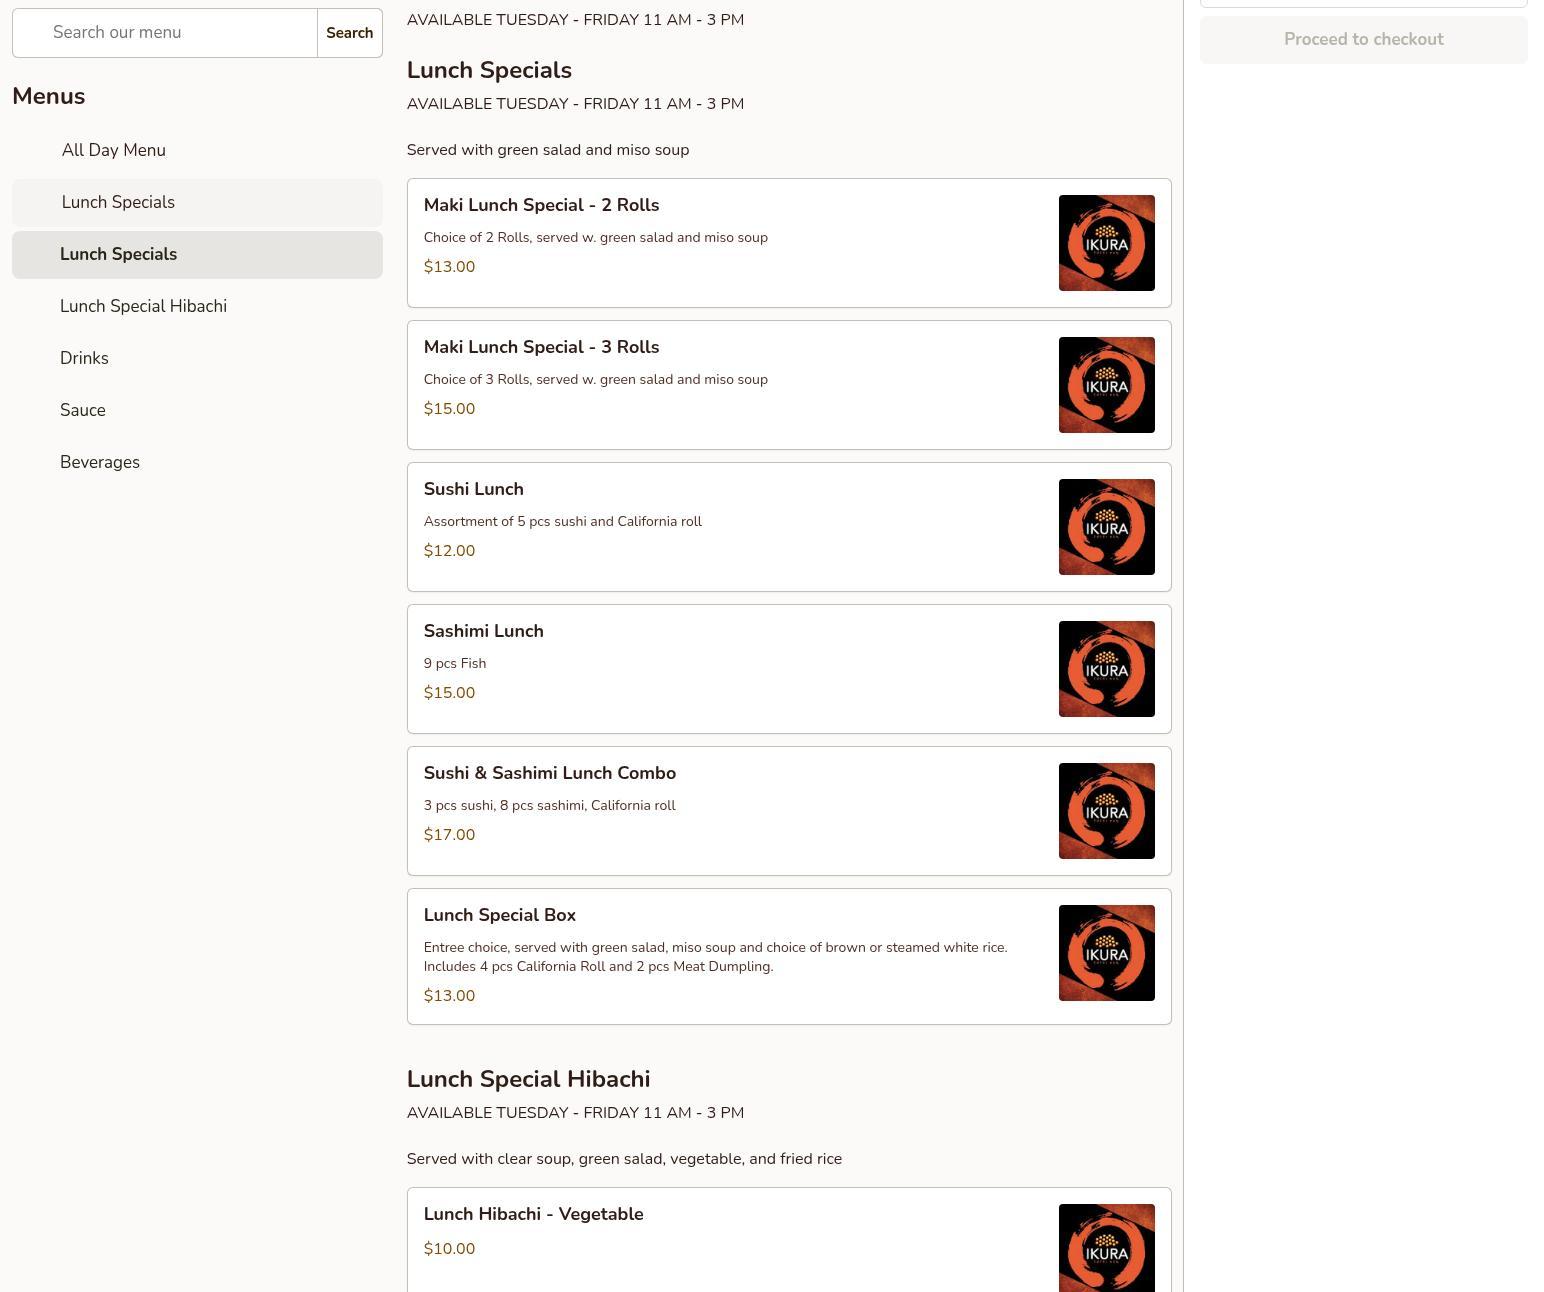Open the Sashimi Lunch item title
This screenshot has height=1292, width=1544.
point(483,631)
